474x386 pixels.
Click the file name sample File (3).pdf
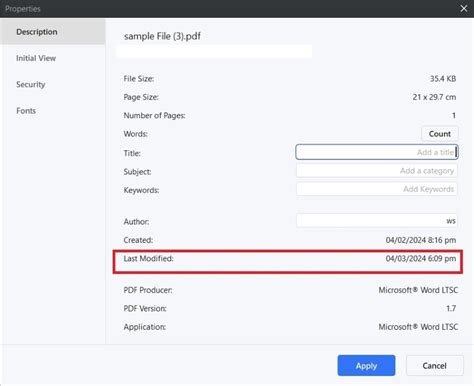coord(162,36)
